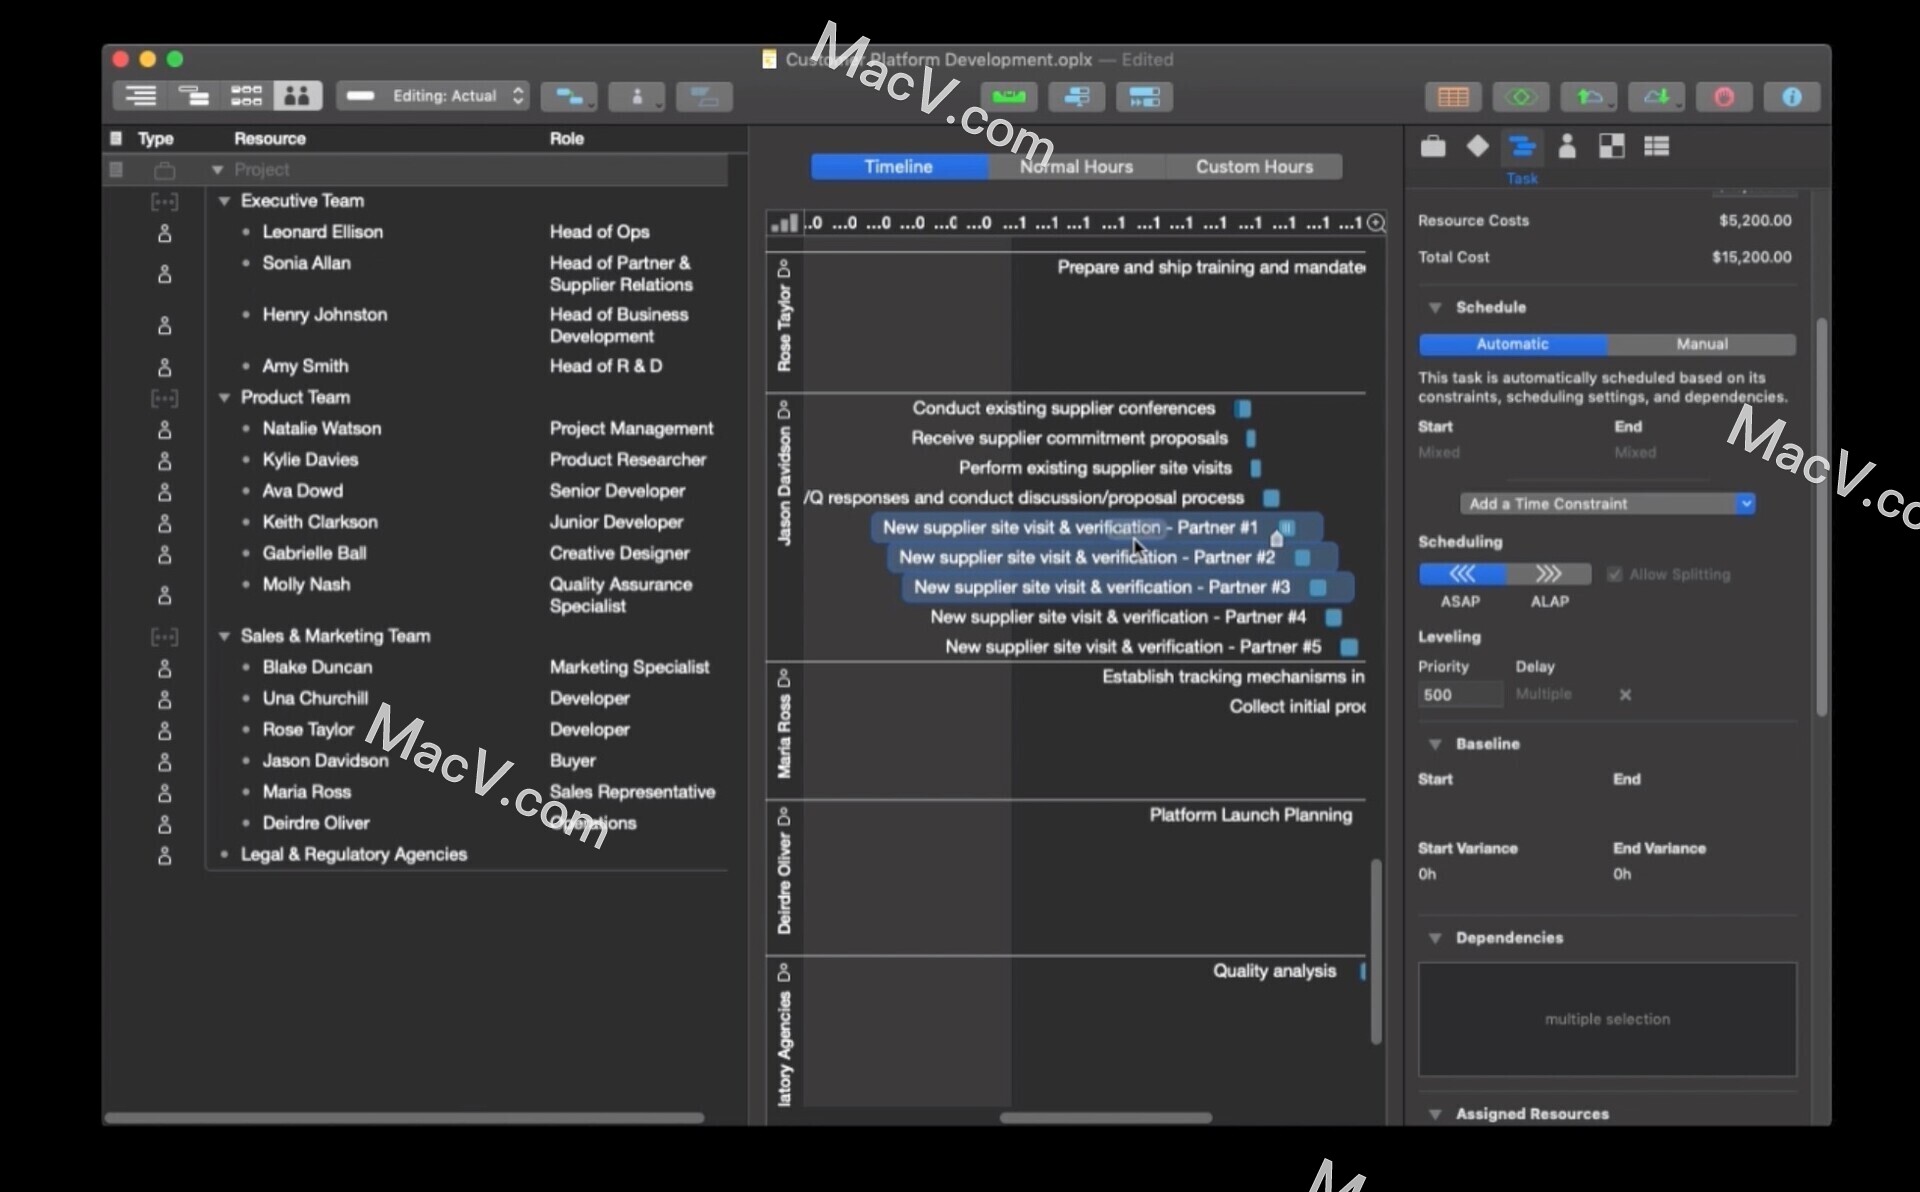1920x1192 pixels.
Task: Show the Info inspector icon
Action: 1792,97
